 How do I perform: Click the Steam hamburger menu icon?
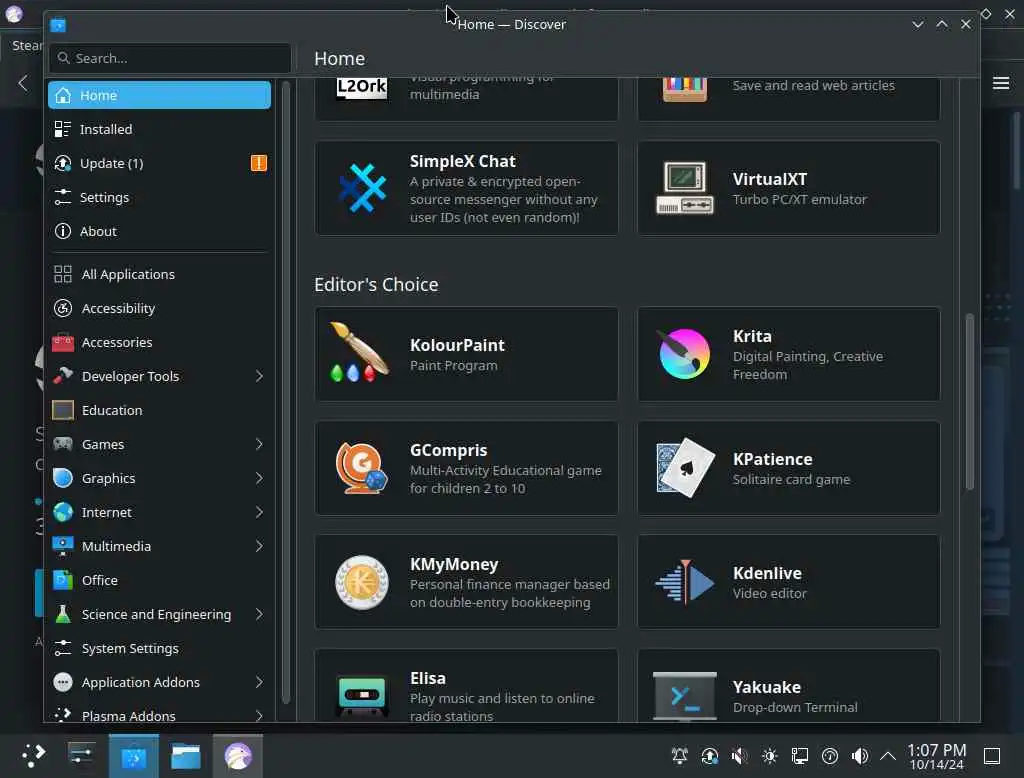coord(1001,83)
